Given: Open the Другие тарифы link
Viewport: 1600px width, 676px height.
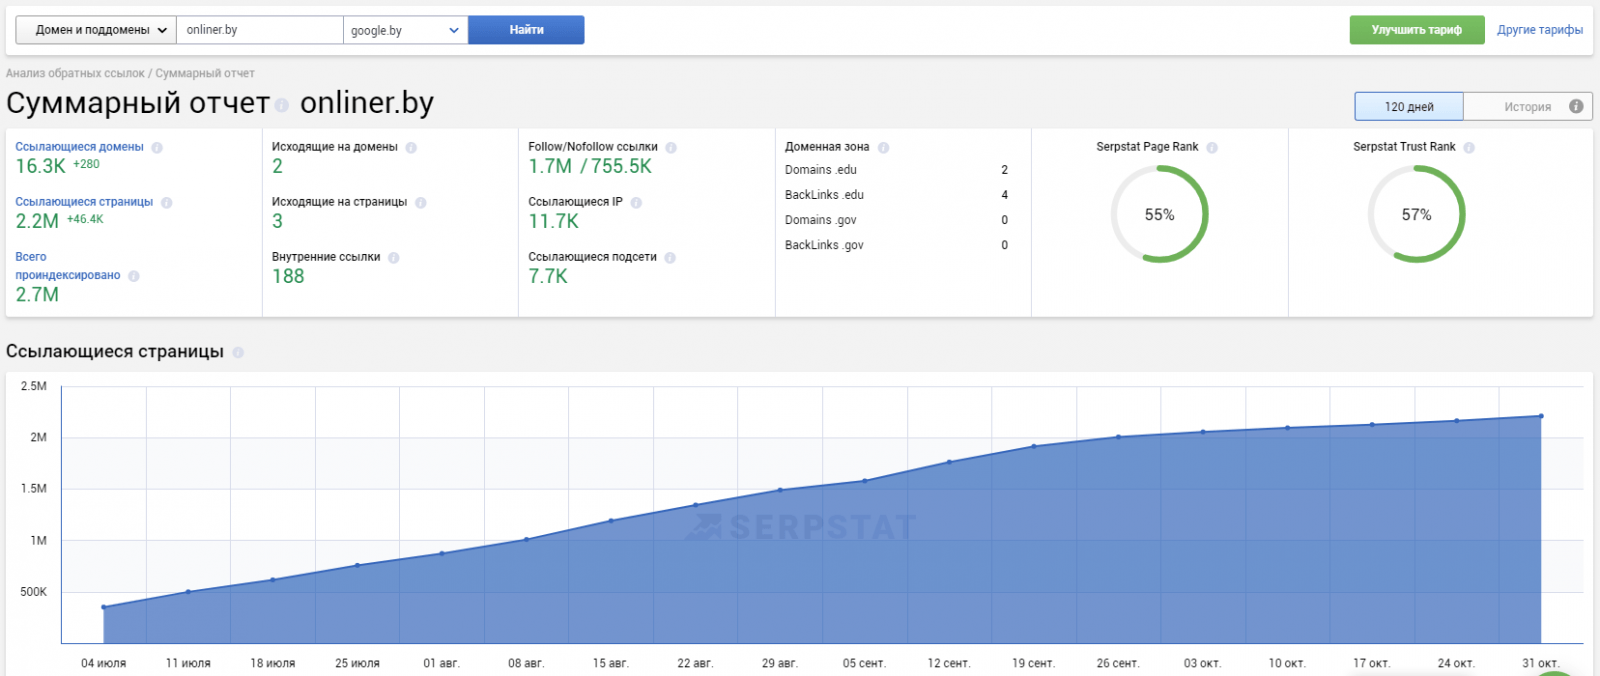Looking at the screenshot, I should [1540, 30].
